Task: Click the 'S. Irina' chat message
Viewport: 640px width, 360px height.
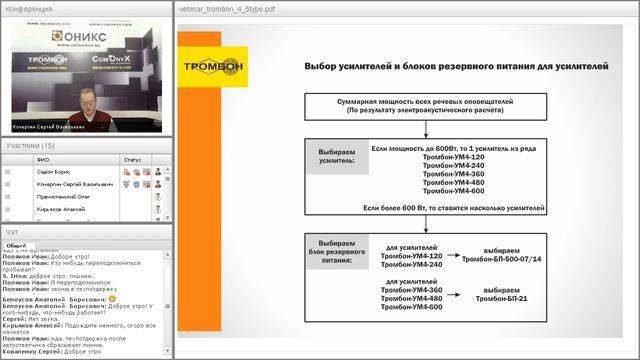Action: (49, 276)
